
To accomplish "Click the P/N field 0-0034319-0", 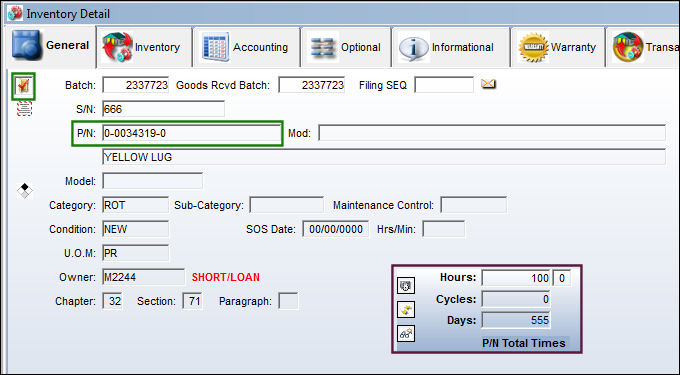I will click(192, 133).
